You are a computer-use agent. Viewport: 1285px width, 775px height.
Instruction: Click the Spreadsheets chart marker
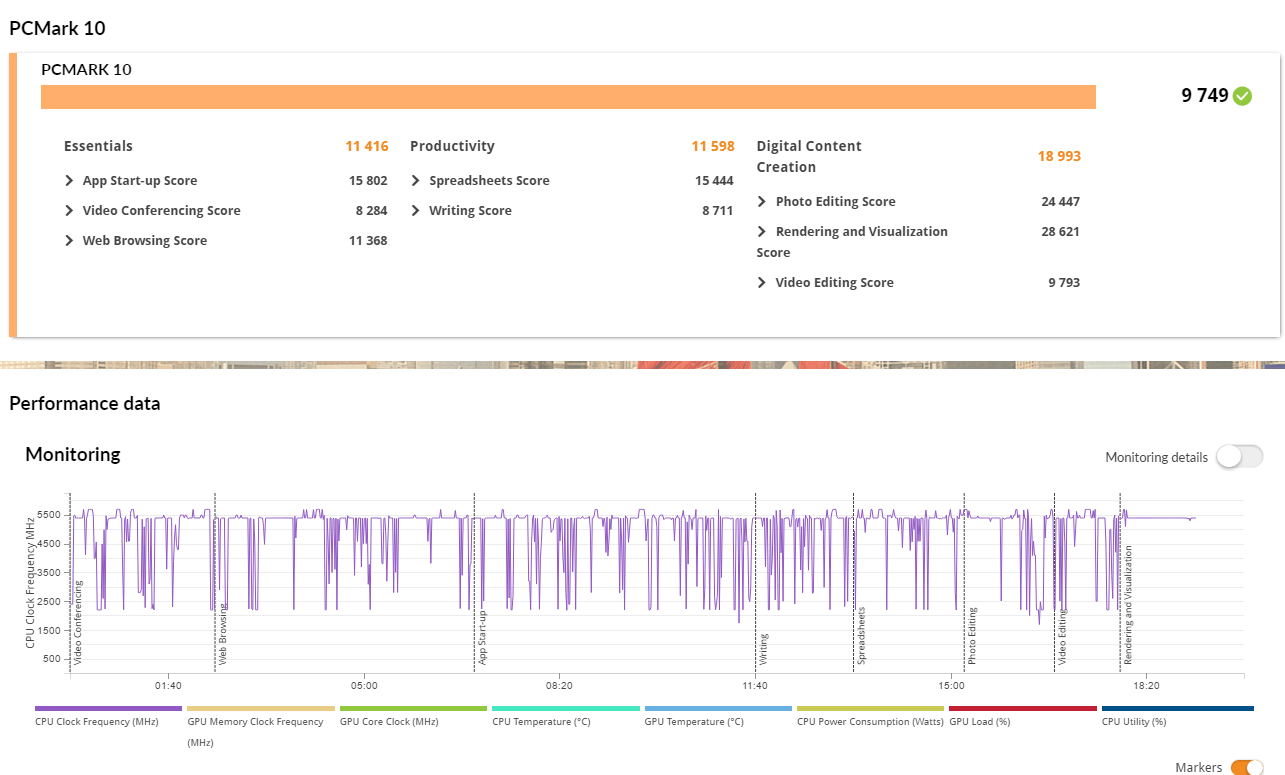pyautogui.click(x=862, y=636)
